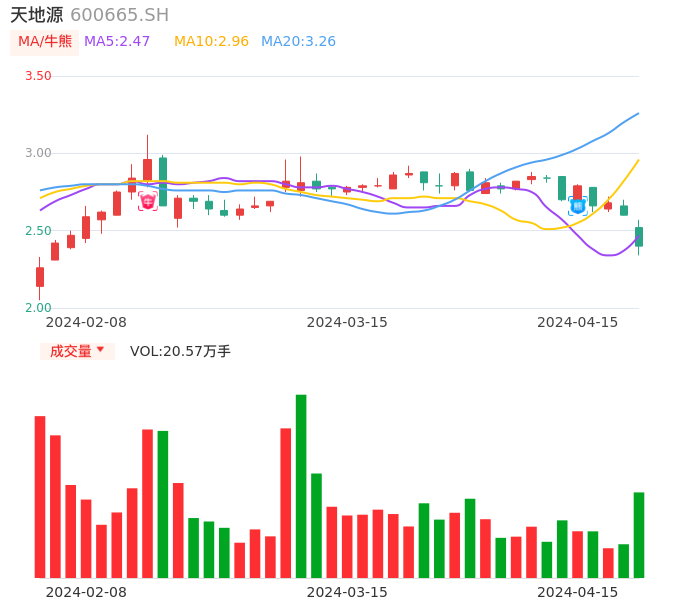Toggle the MA10:2.96 yellow line legend
This screenshot has width=686, height=606.
[x=211, y=42]
